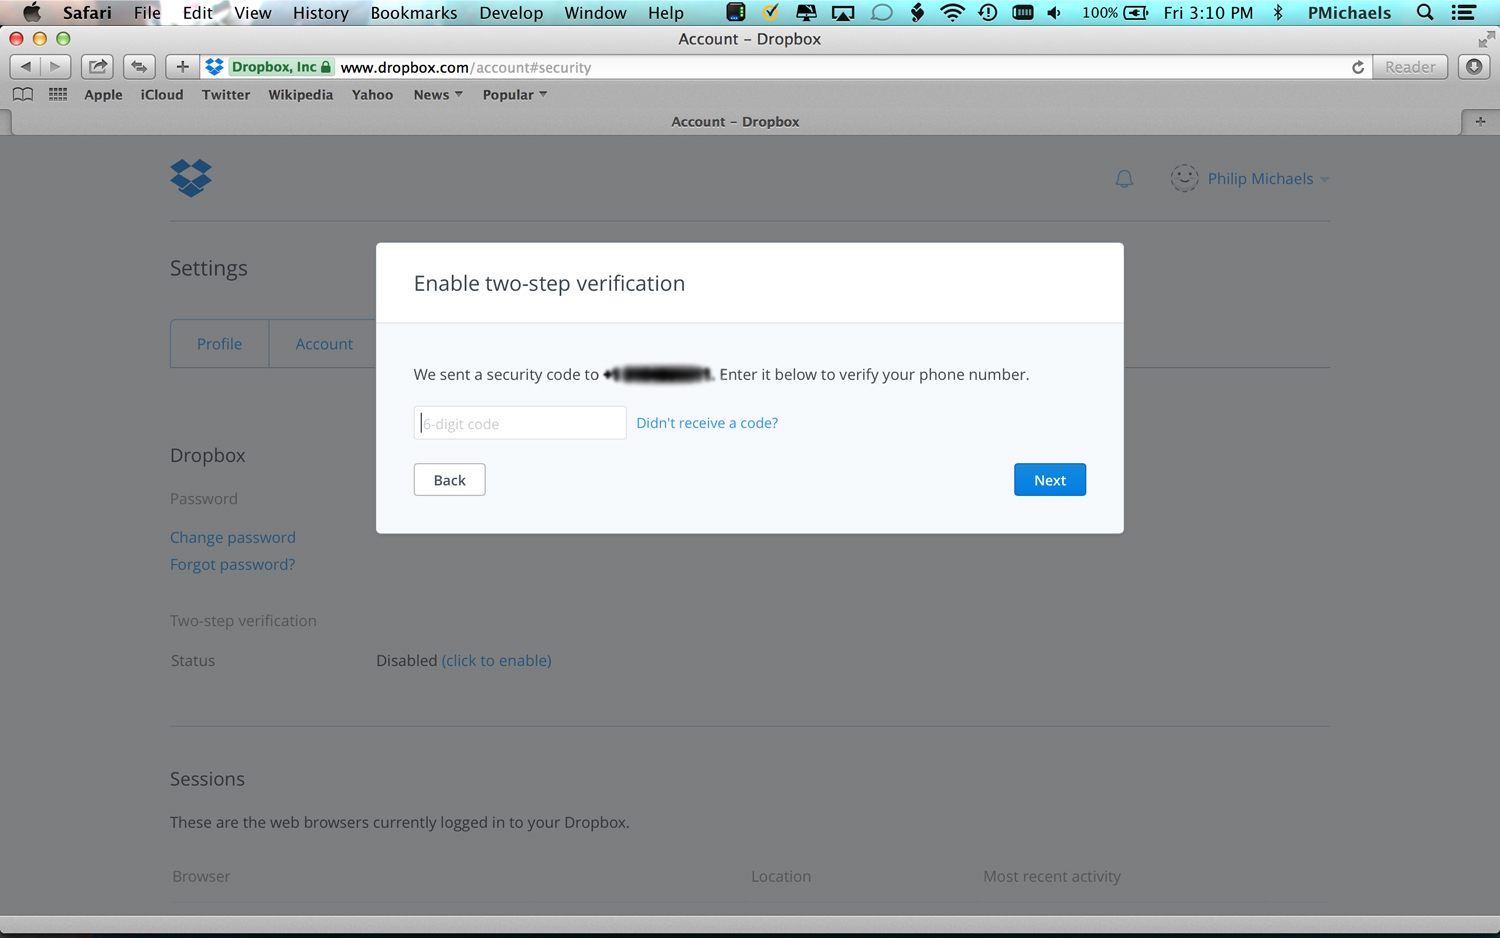Image resolution: width=1500 pixels, height=938 pixels.
Task: Open Spotlight search in the menu bar
Action: point(1425,12)
